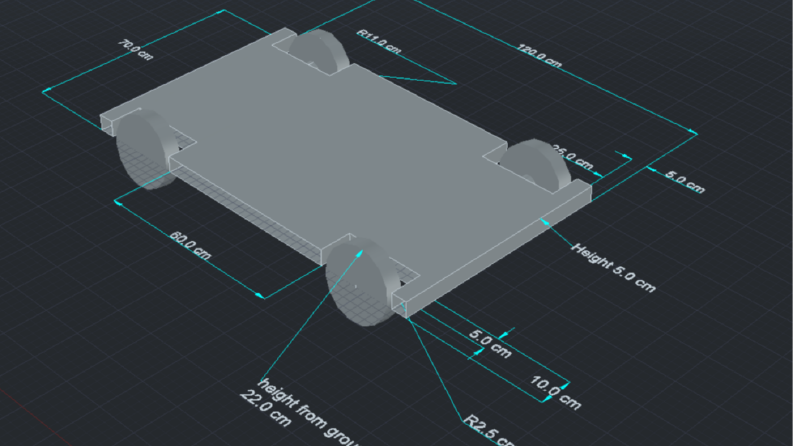The height and width of the screenshot is (446, 793).
Task: Click the 'Height 5.0 cm' annotation
Action: (613, 267)
